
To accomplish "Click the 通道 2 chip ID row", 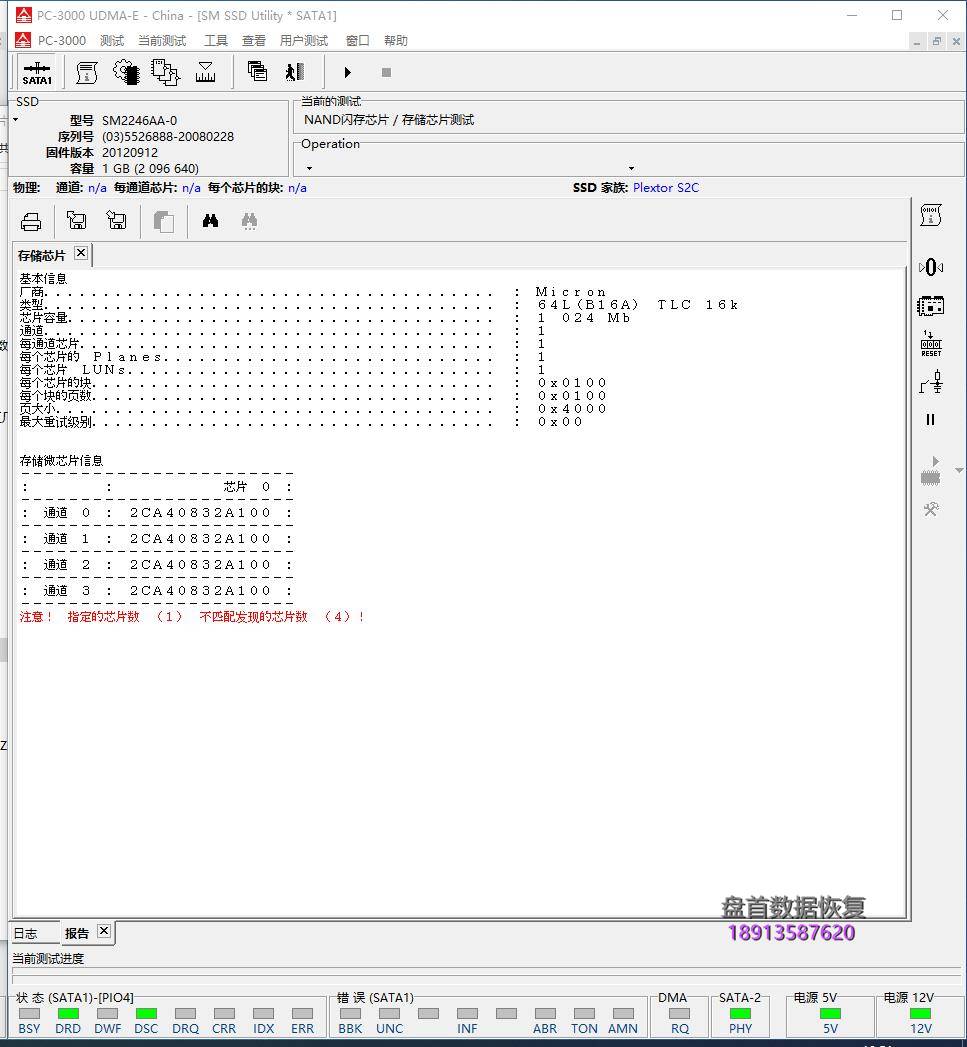I will 157,565.
